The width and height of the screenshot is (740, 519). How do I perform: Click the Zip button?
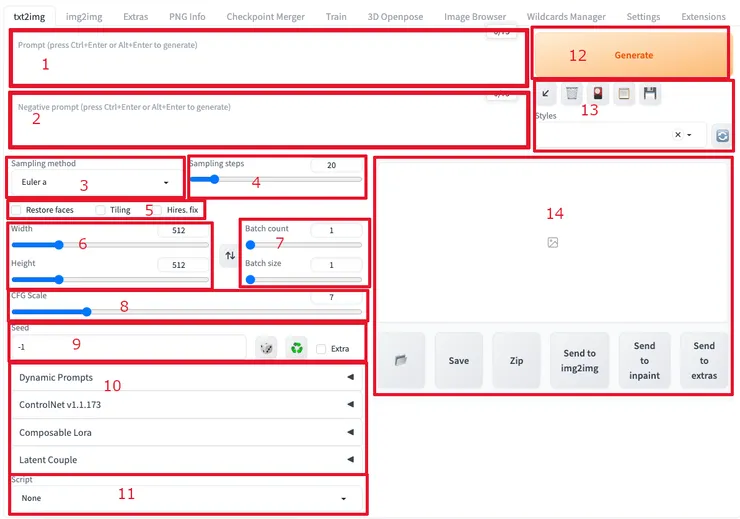pyautogui.click(x=516, y=360)
